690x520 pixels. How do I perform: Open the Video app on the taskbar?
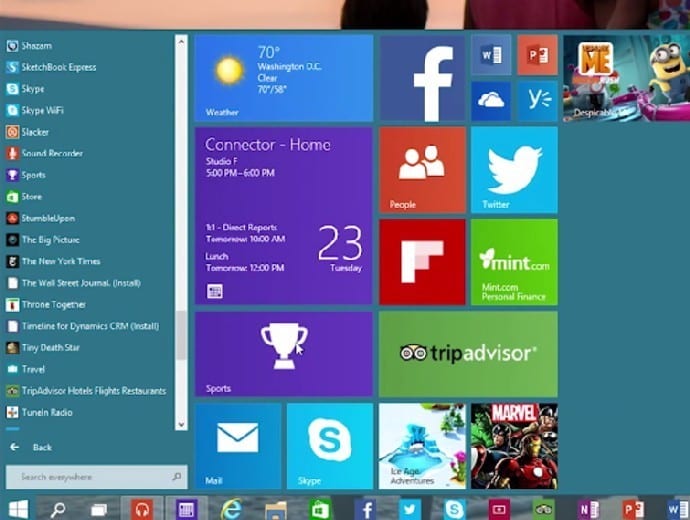(499, 509)
